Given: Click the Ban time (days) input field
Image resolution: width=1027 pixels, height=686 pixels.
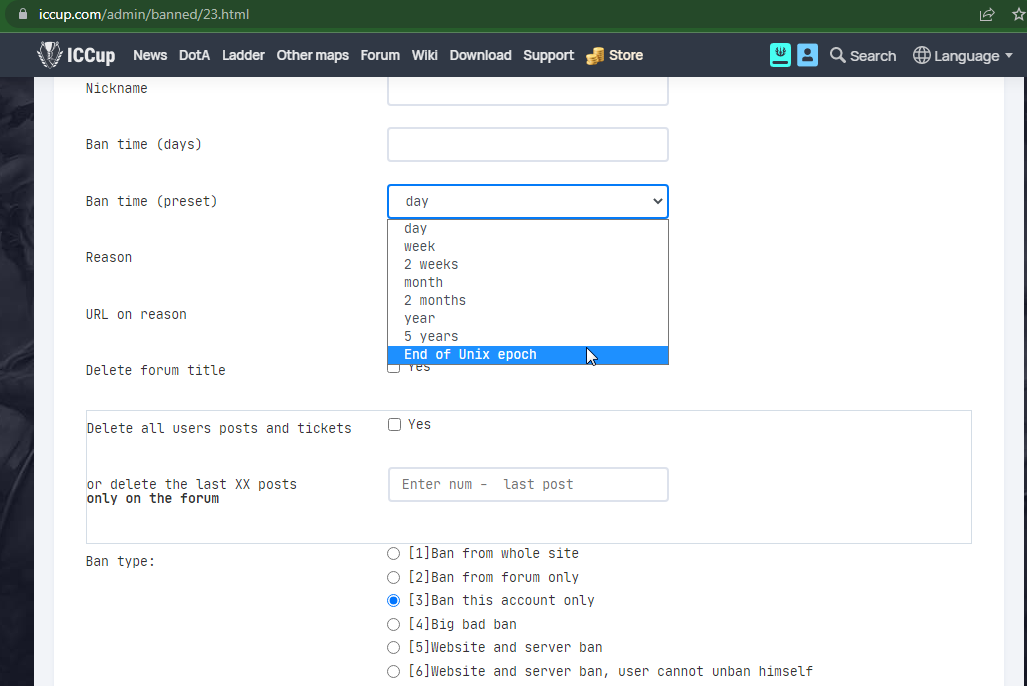Looking at the screenshot, I should pyautogui.click(x=528, y=144).
